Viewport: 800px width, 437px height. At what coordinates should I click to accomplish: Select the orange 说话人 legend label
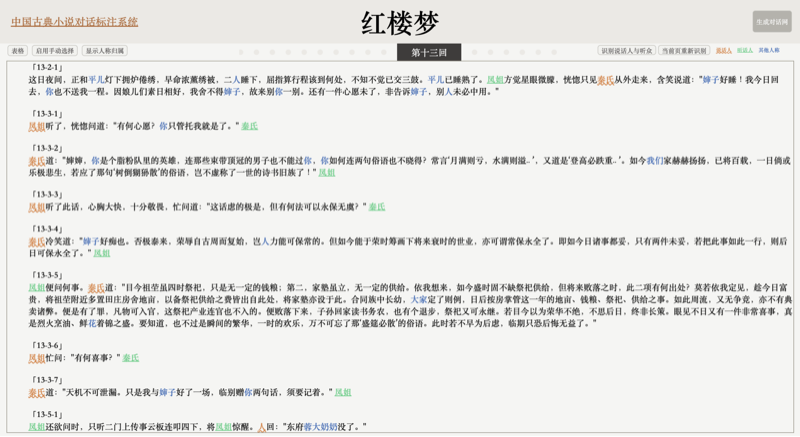pyautogui.click(x=724, y=50)
